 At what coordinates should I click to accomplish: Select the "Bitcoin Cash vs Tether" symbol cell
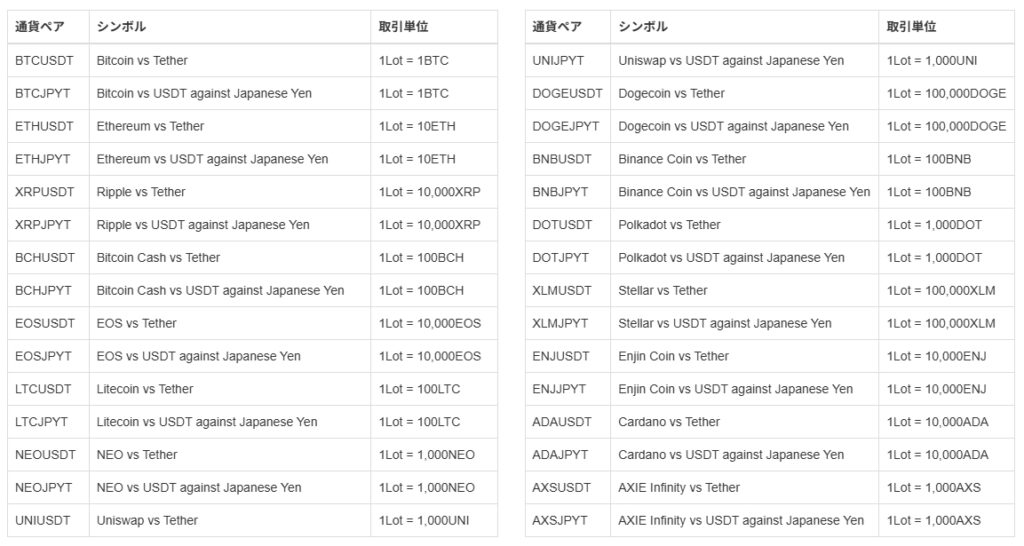point(158,258)
